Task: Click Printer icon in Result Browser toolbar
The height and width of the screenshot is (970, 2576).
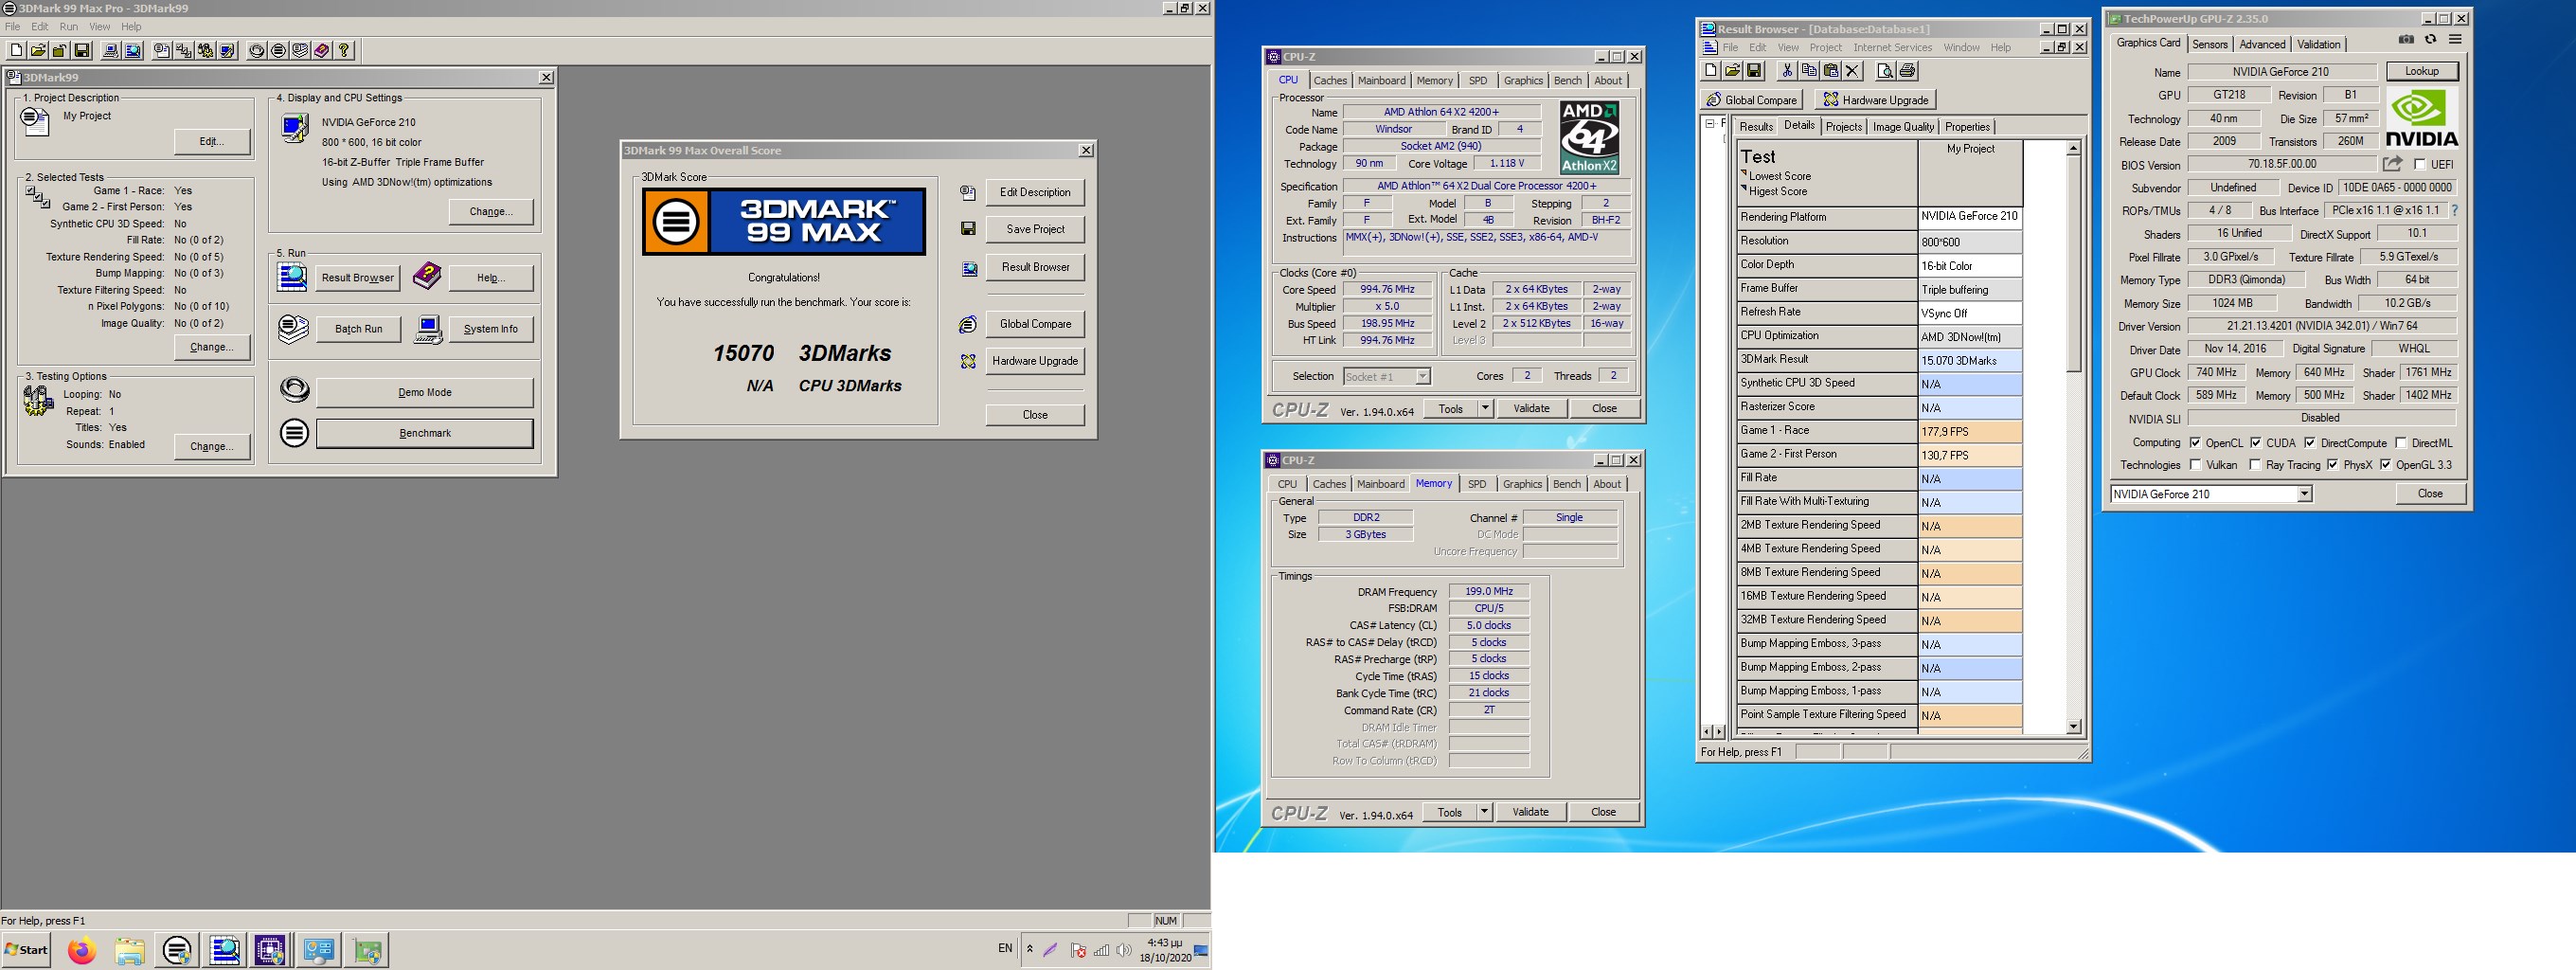Action: 1907,71
